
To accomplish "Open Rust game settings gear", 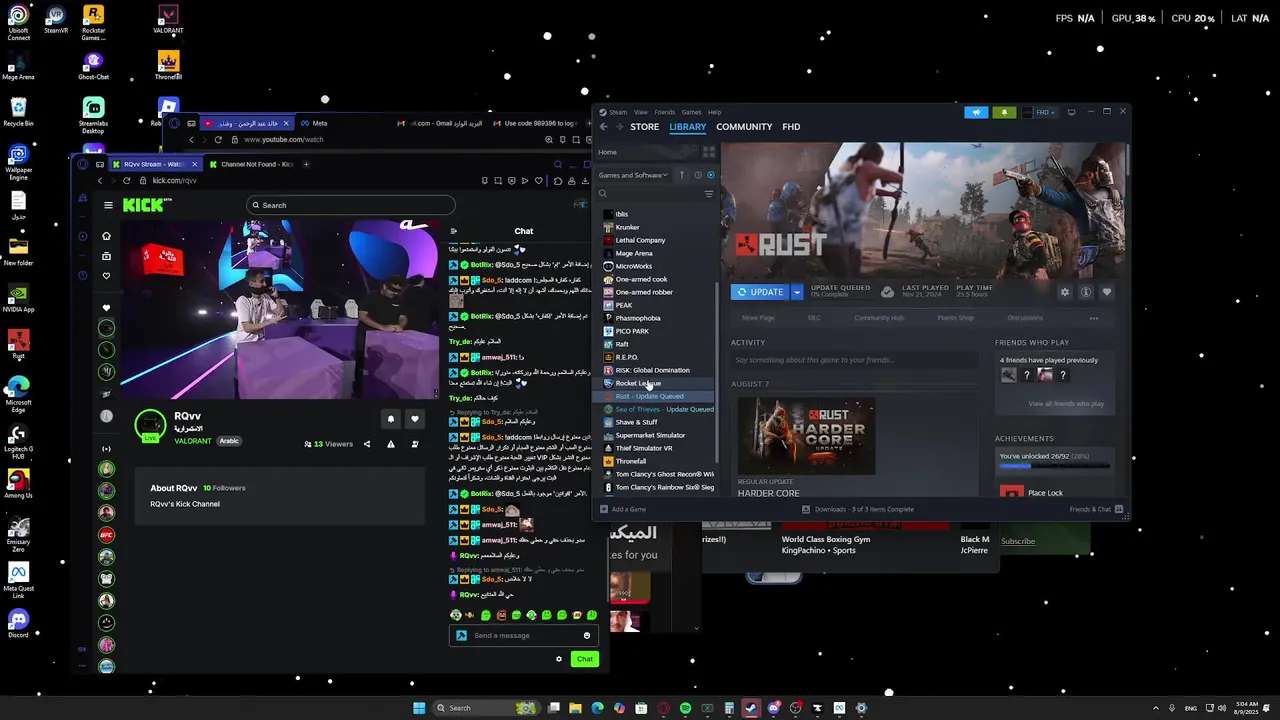I will (1064, 292).
